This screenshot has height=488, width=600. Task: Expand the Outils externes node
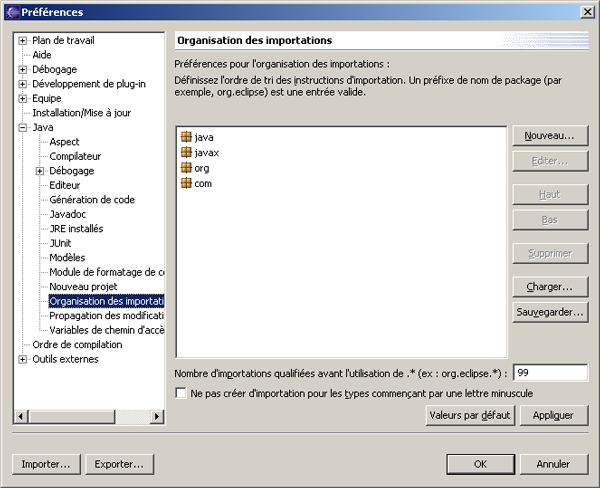tap(23, 359)
